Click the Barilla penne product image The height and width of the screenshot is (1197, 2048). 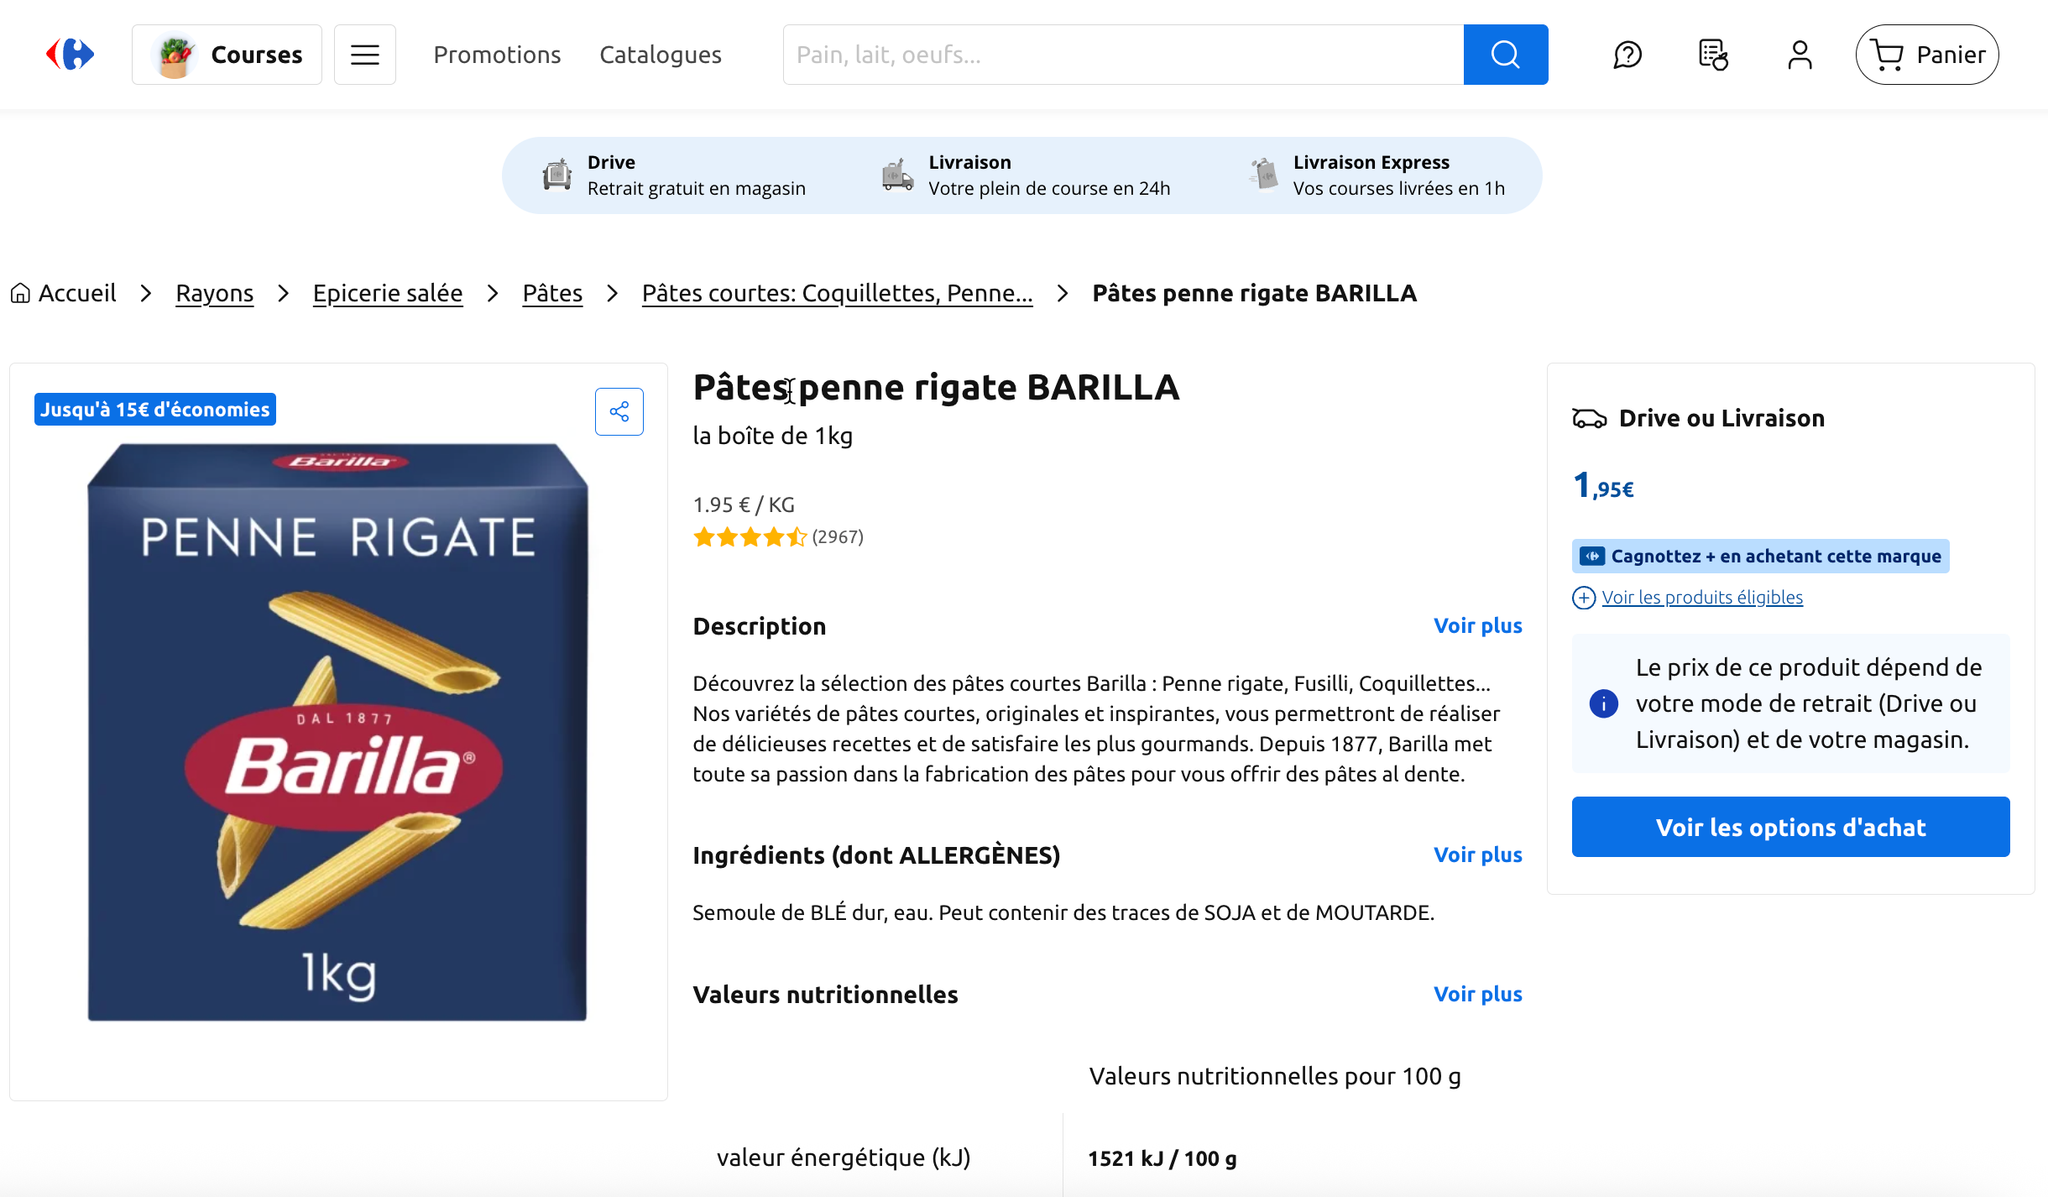(x=338, y=732)
